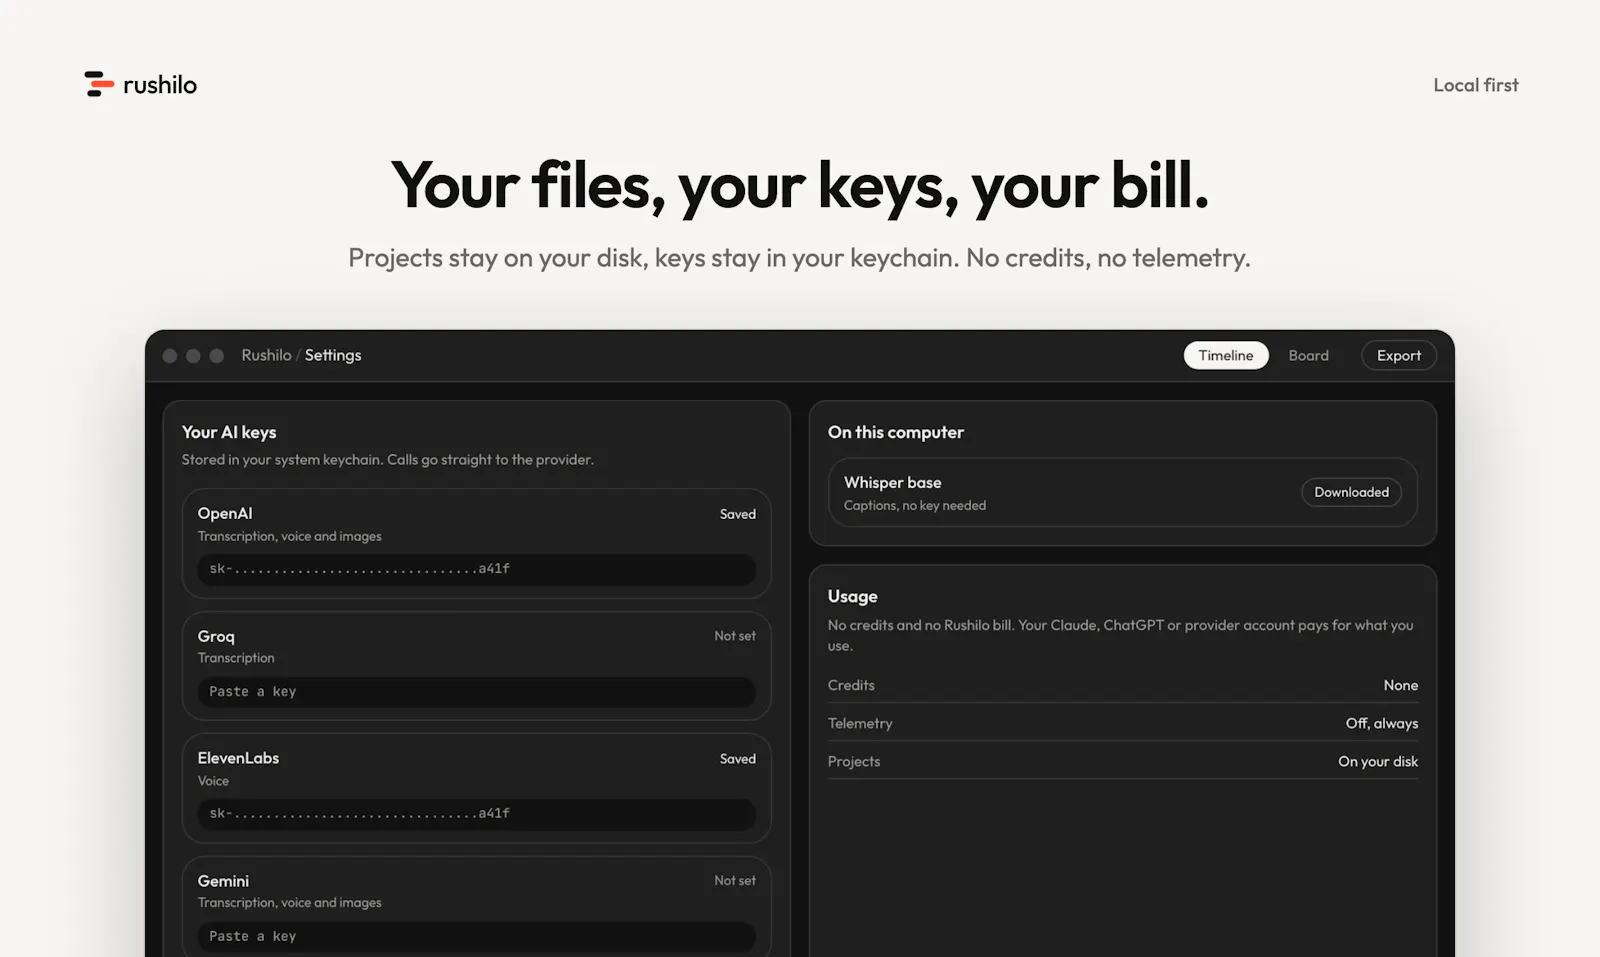Click the rushilo logo icon
This screenshot has height=957, width=1600.
pos(99,84)
